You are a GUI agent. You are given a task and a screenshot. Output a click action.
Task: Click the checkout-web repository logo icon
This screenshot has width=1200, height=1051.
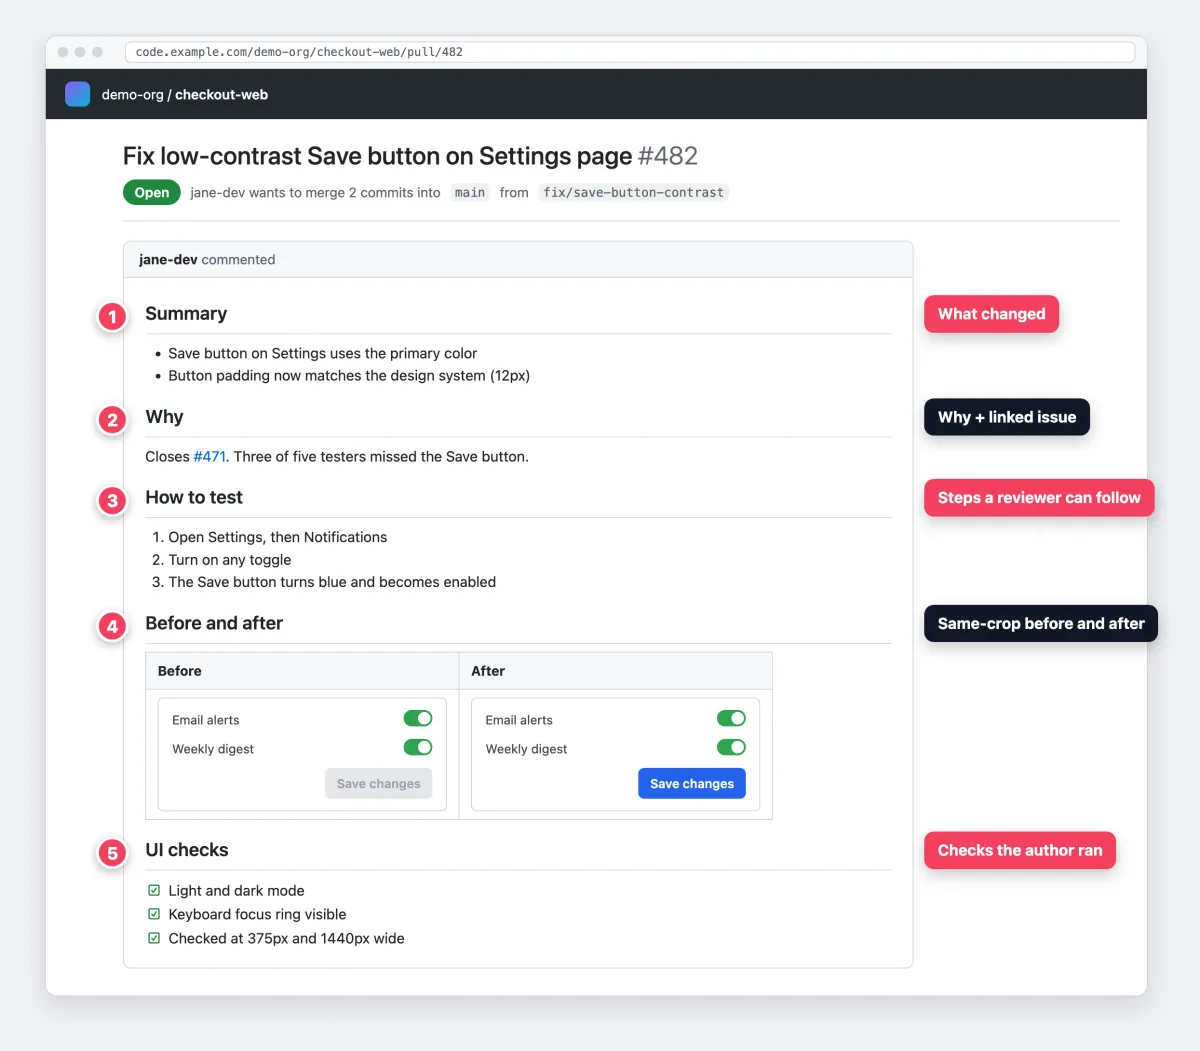pyautogui.click(x=77, y=94)
